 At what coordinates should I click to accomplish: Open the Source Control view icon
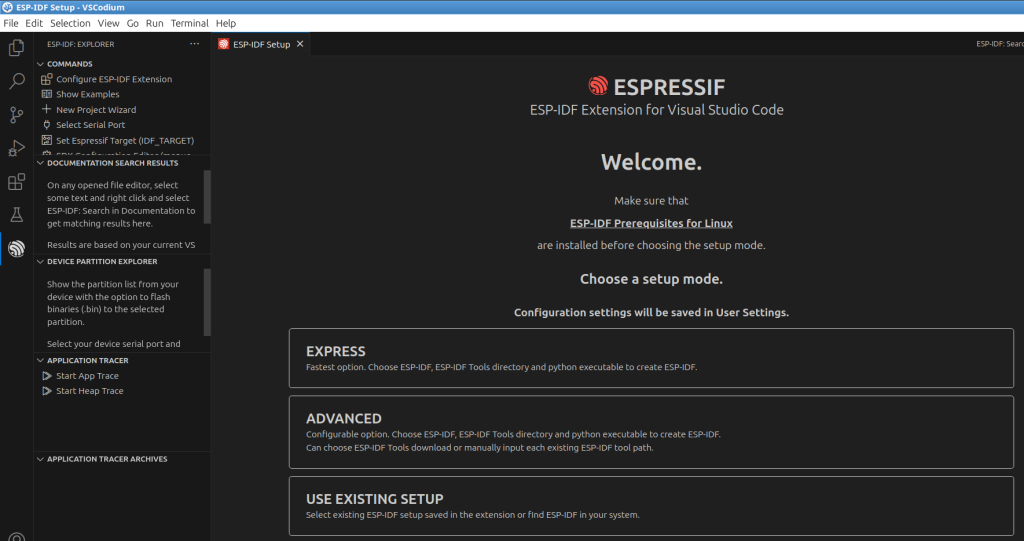point(16,115)
